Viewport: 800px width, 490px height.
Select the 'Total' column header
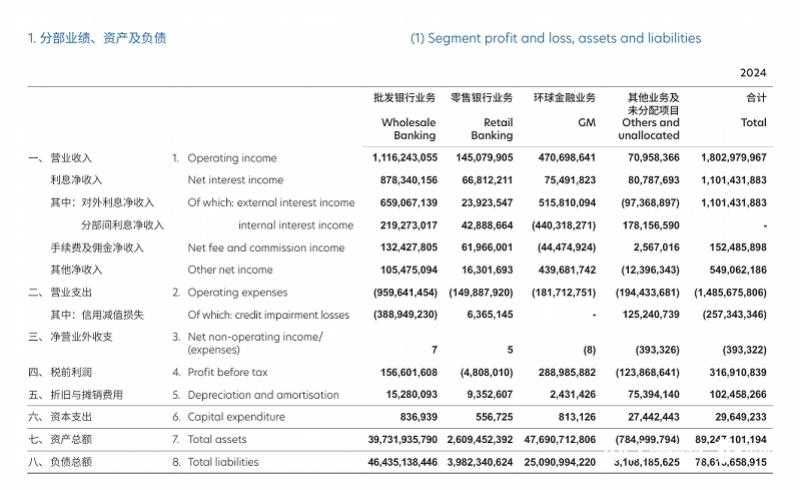[754, 123]
